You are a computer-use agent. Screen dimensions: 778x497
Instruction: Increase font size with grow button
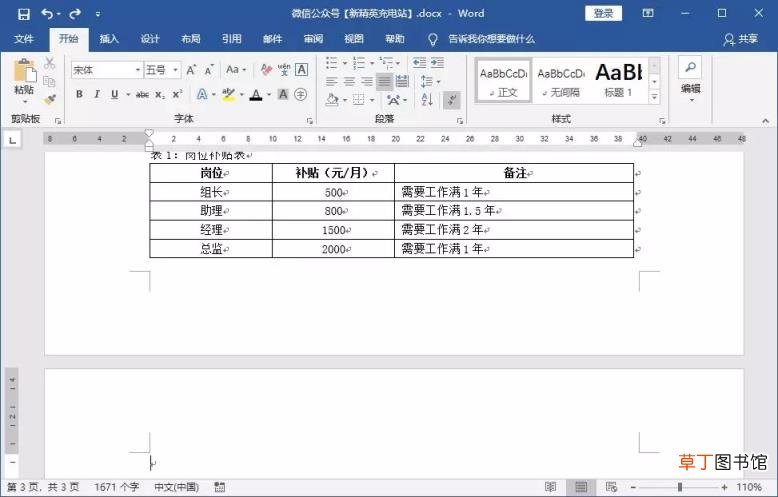tap(191, 70)
